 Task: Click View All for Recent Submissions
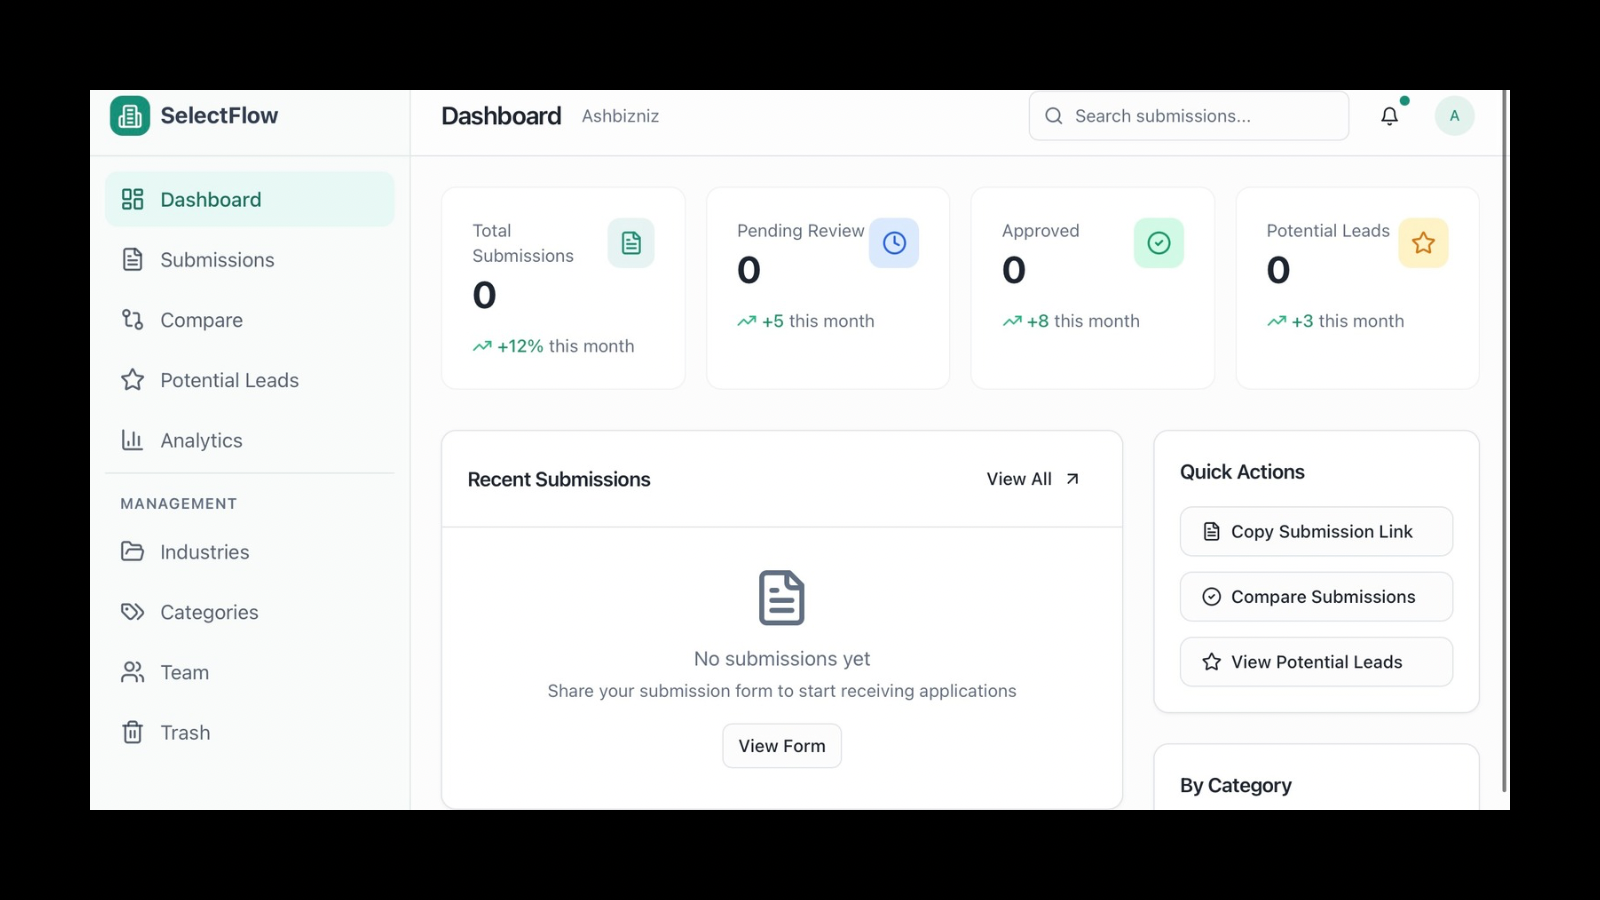click(x=1031, y=479)
